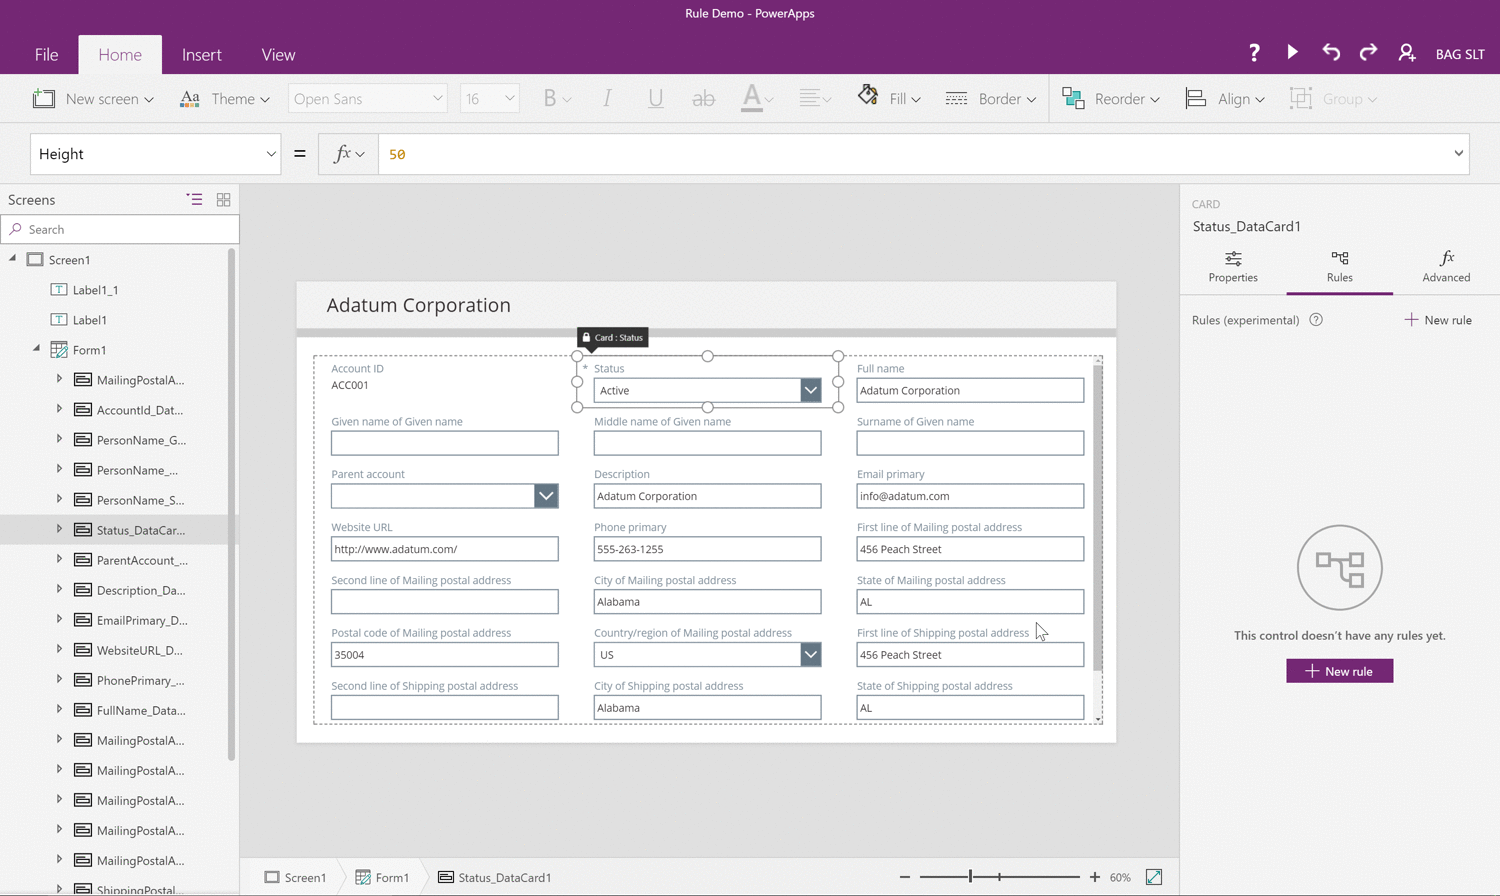The image size is (1500, 896).
Task: Switch Screens pane to thumbnail grid view
Action: 224,200
